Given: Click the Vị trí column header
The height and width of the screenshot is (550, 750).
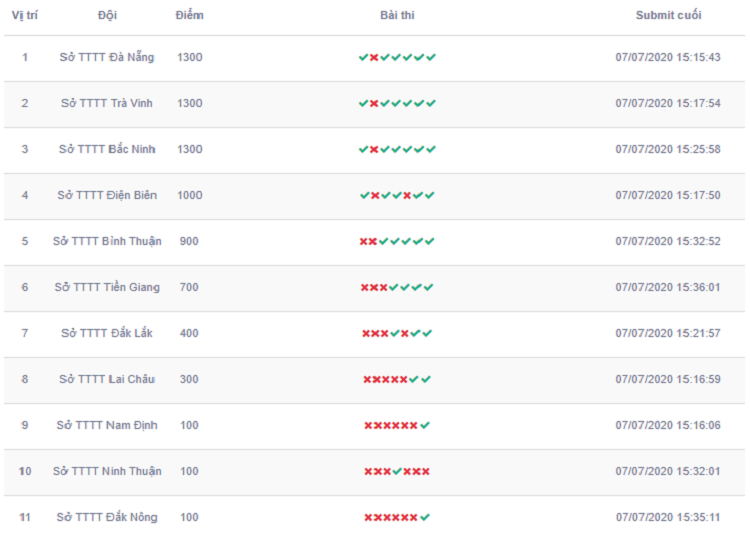Looking at the screenshot, I should (24, 15).
